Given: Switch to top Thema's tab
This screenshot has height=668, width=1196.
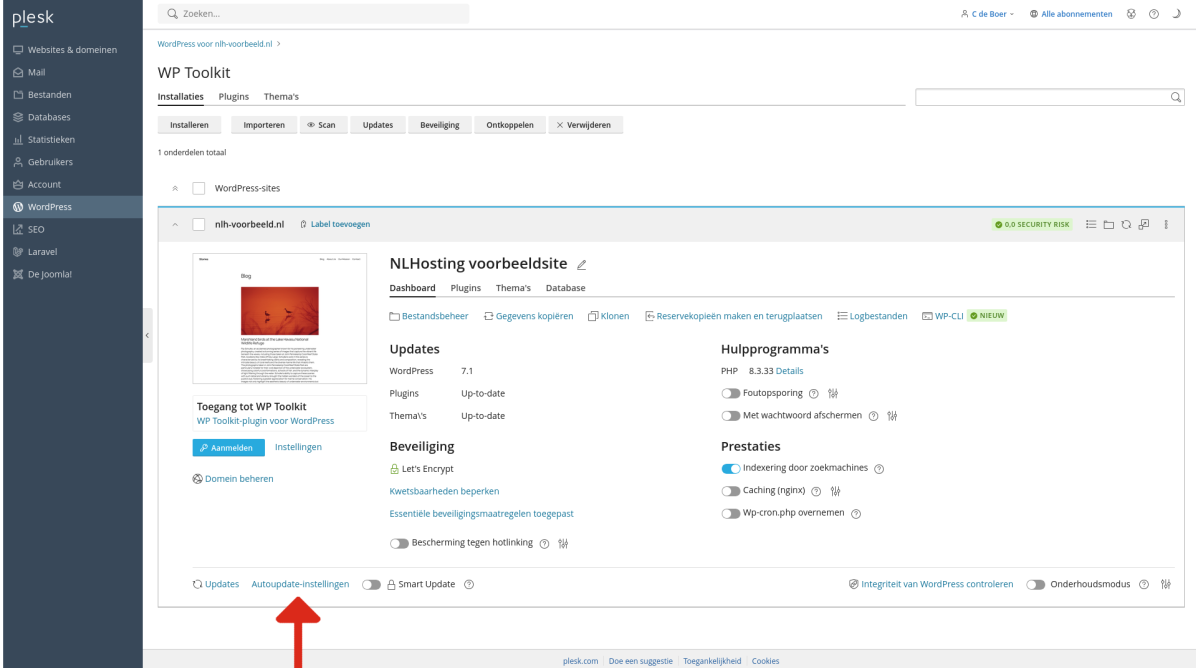Looking at the screenshot, I should point(281,97).
